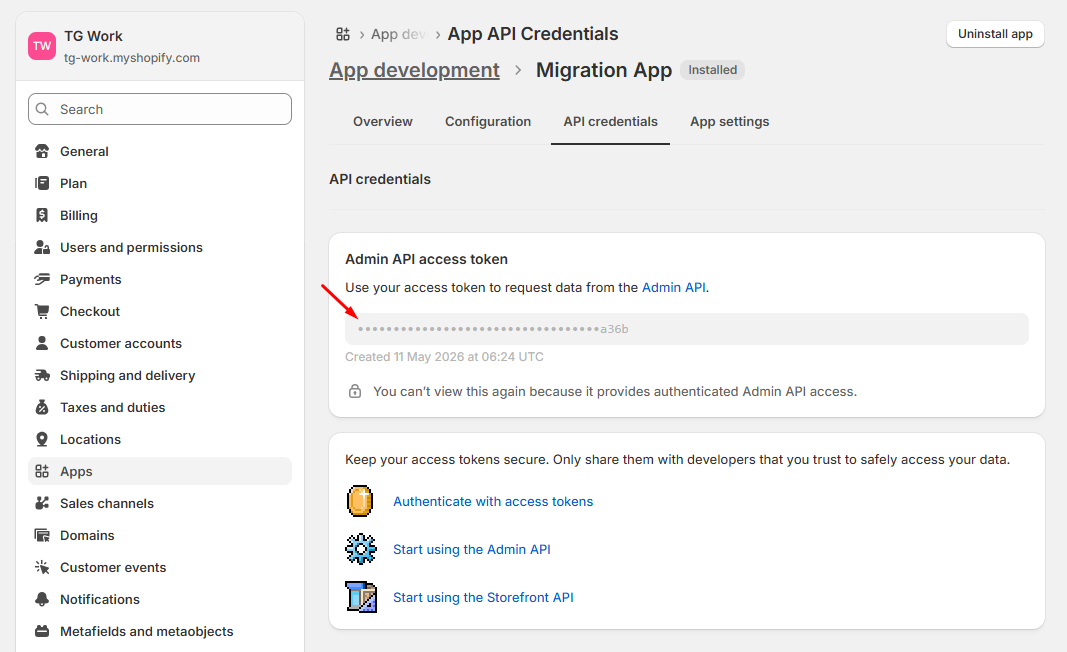Click the Metafields and metaobjects icon
1067x652 pixels.
pos(42,631)
